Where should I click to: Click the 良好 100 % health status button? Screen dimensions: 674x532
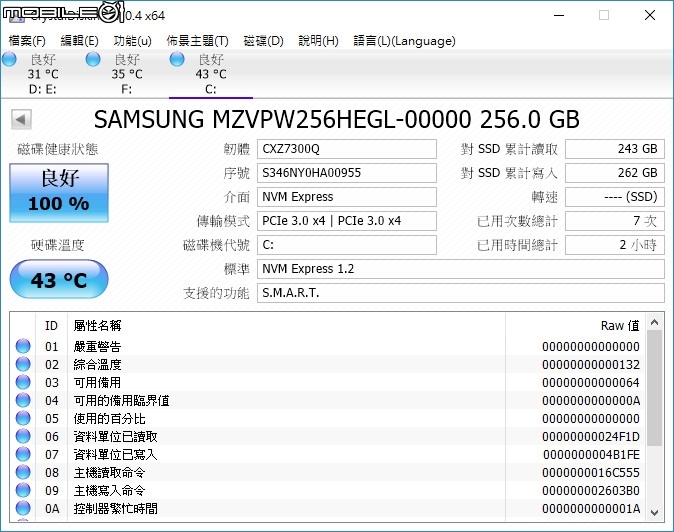(59, 193)
